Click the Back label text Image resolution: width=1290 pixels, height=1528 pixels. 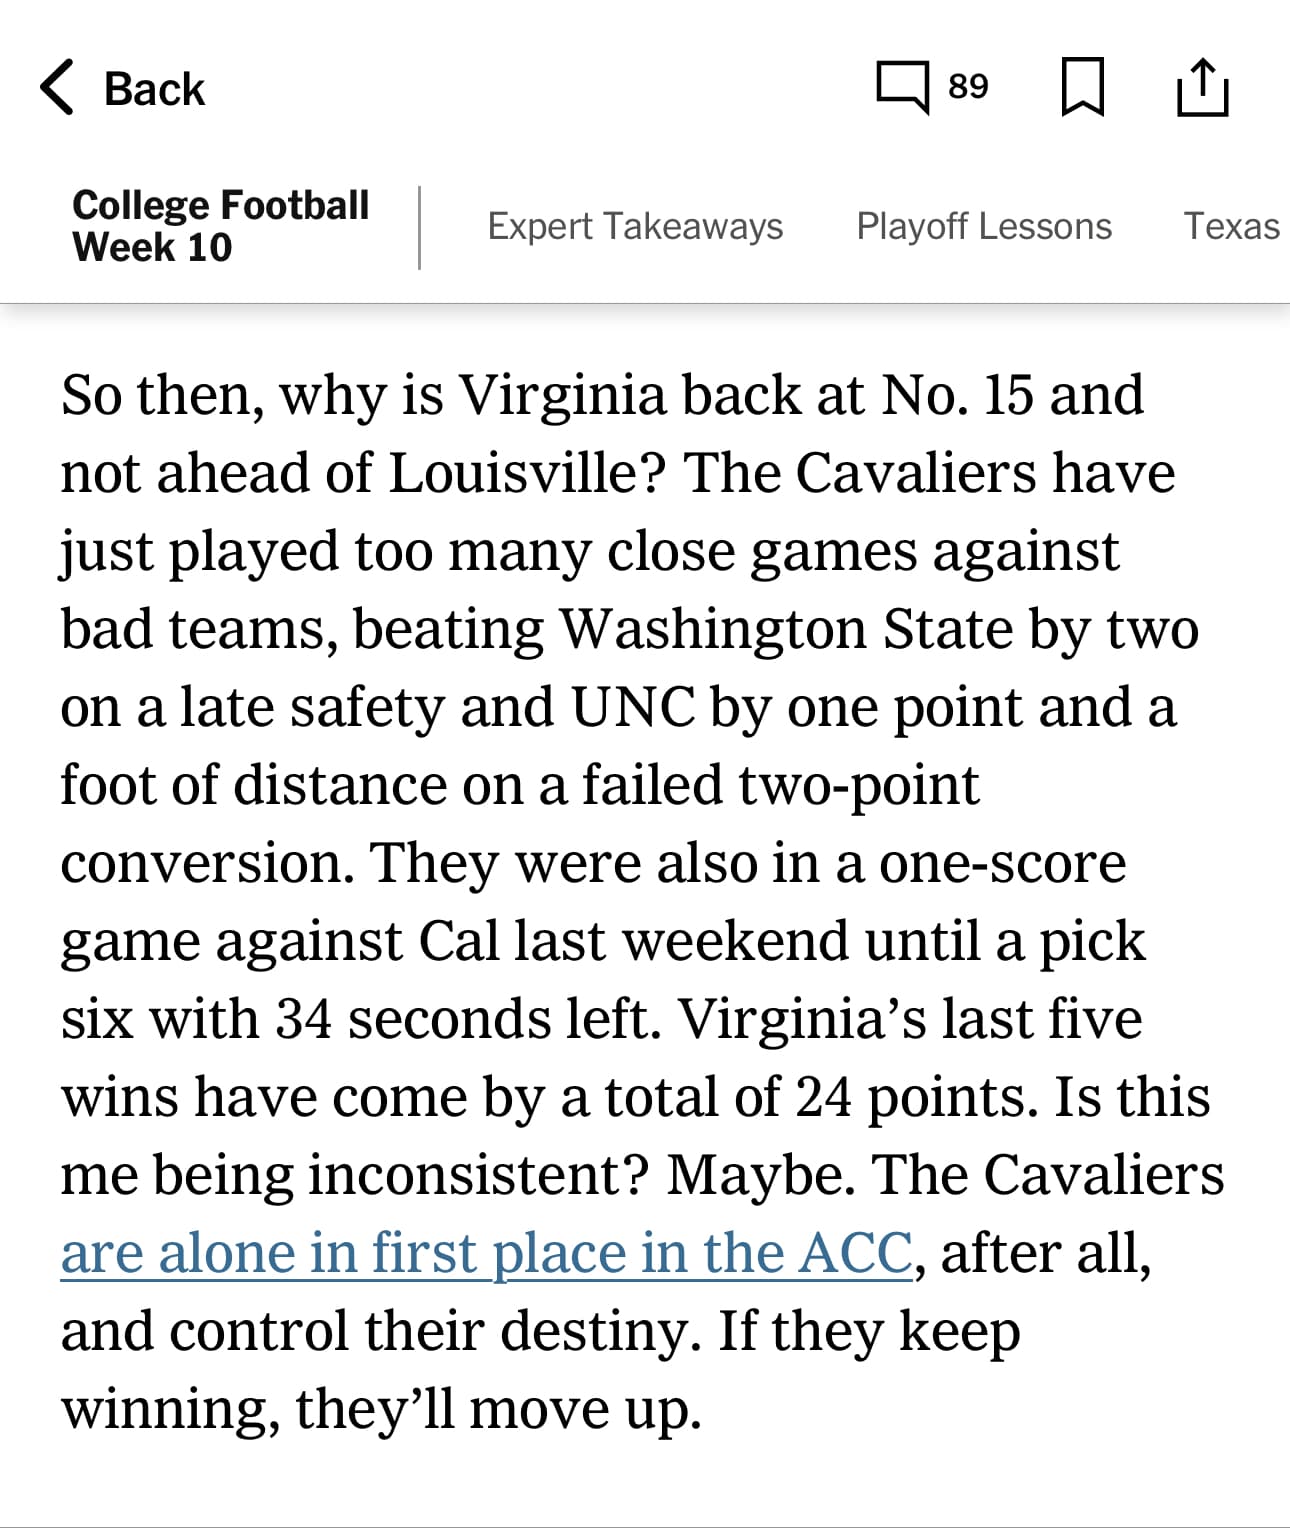coord(154,89)
